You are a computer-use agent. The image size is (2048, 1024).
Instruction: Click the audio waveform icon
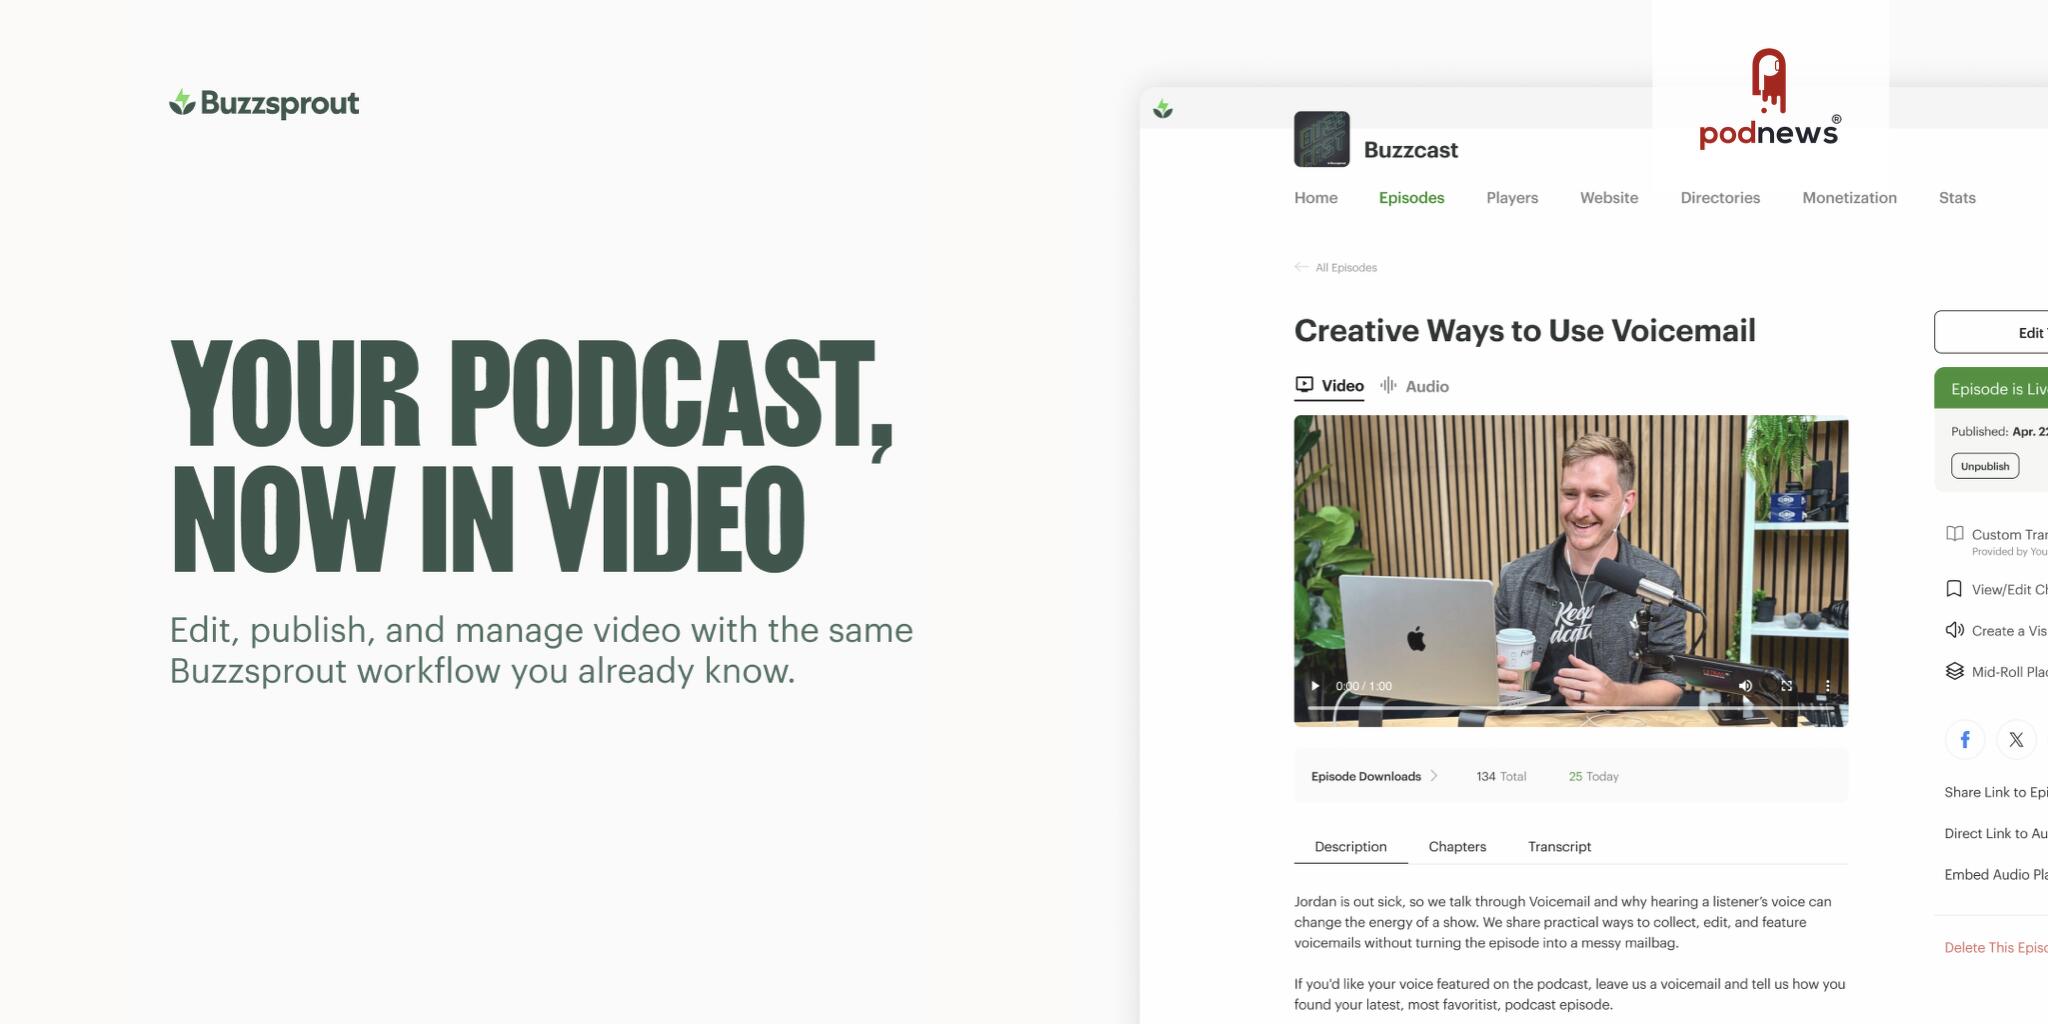pyautogui.click(x=1388, y=385)
